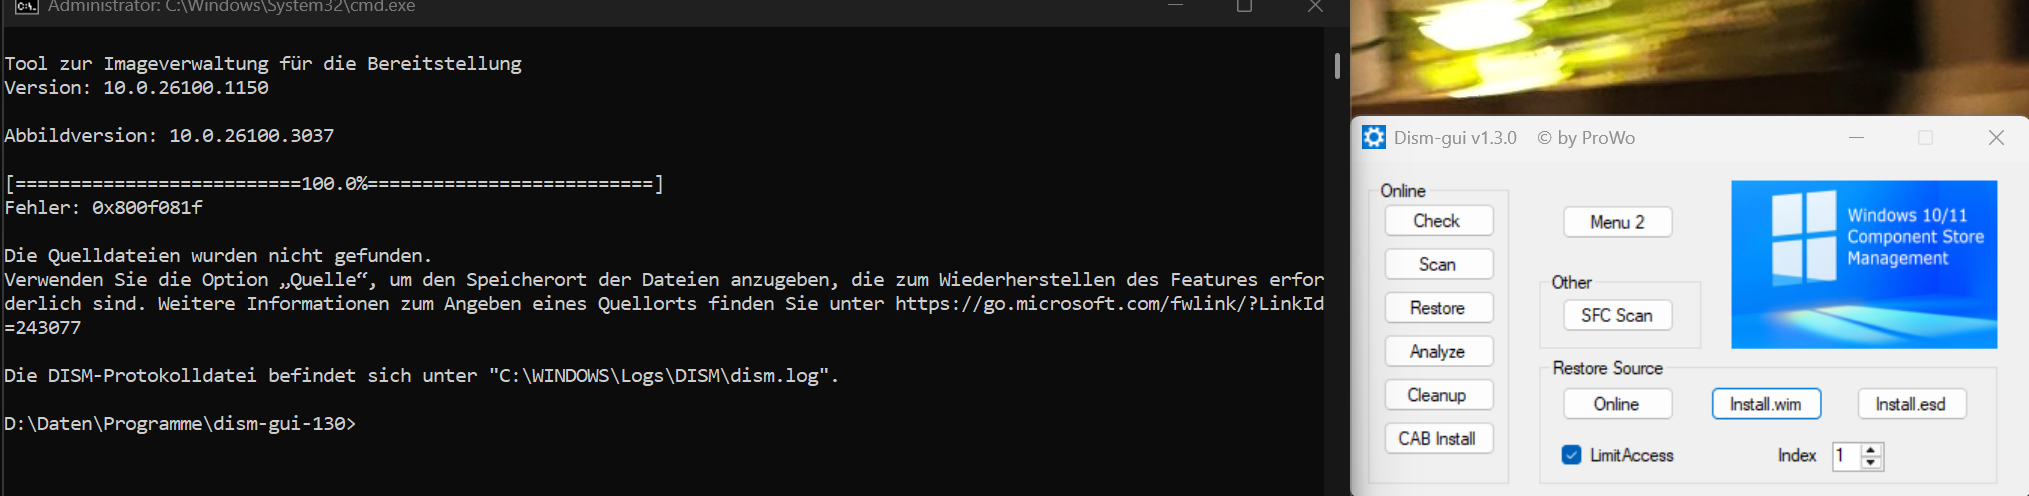Launch the SFC Scan
The width and height of the screenshot is (2029, 496).
click(1617, 315)
